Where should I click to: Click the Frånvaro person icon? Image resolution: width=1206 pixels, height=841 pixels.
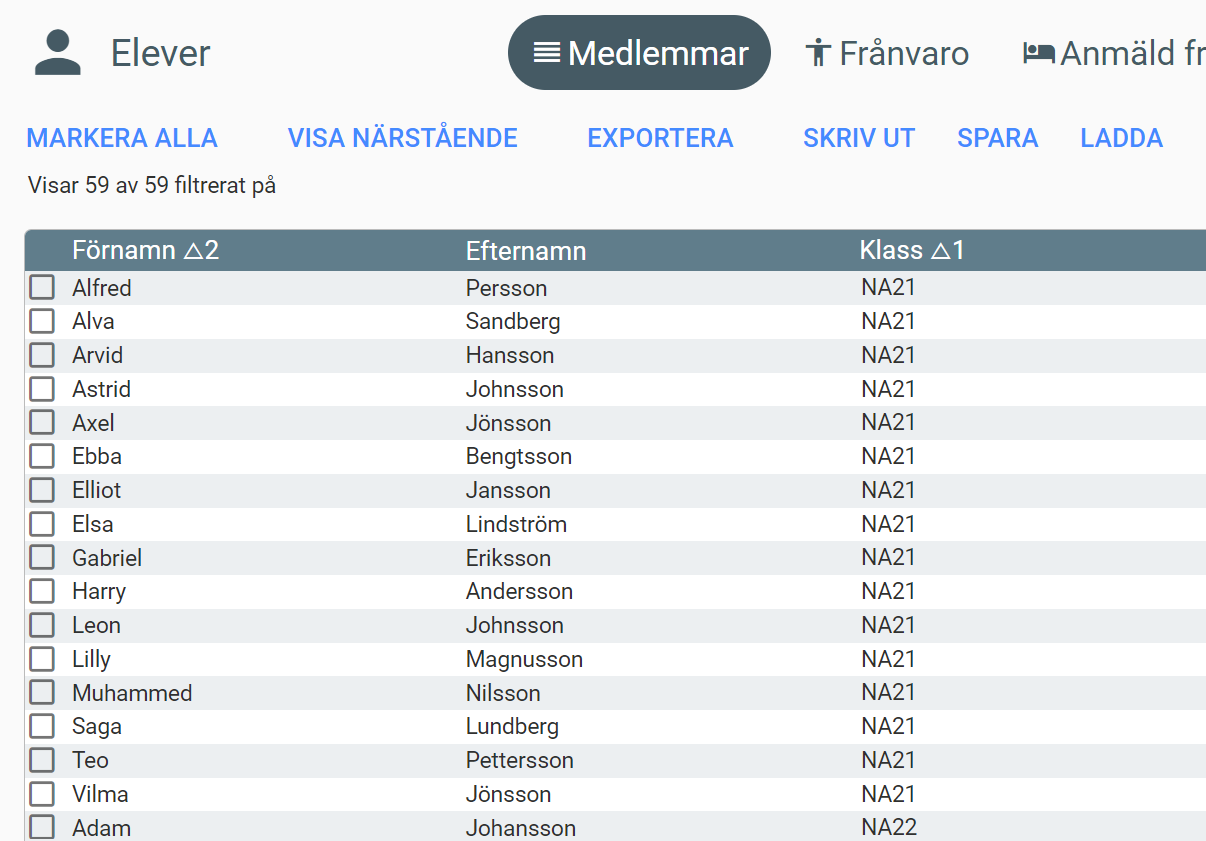pyautogui.click(x=818, y=53)
